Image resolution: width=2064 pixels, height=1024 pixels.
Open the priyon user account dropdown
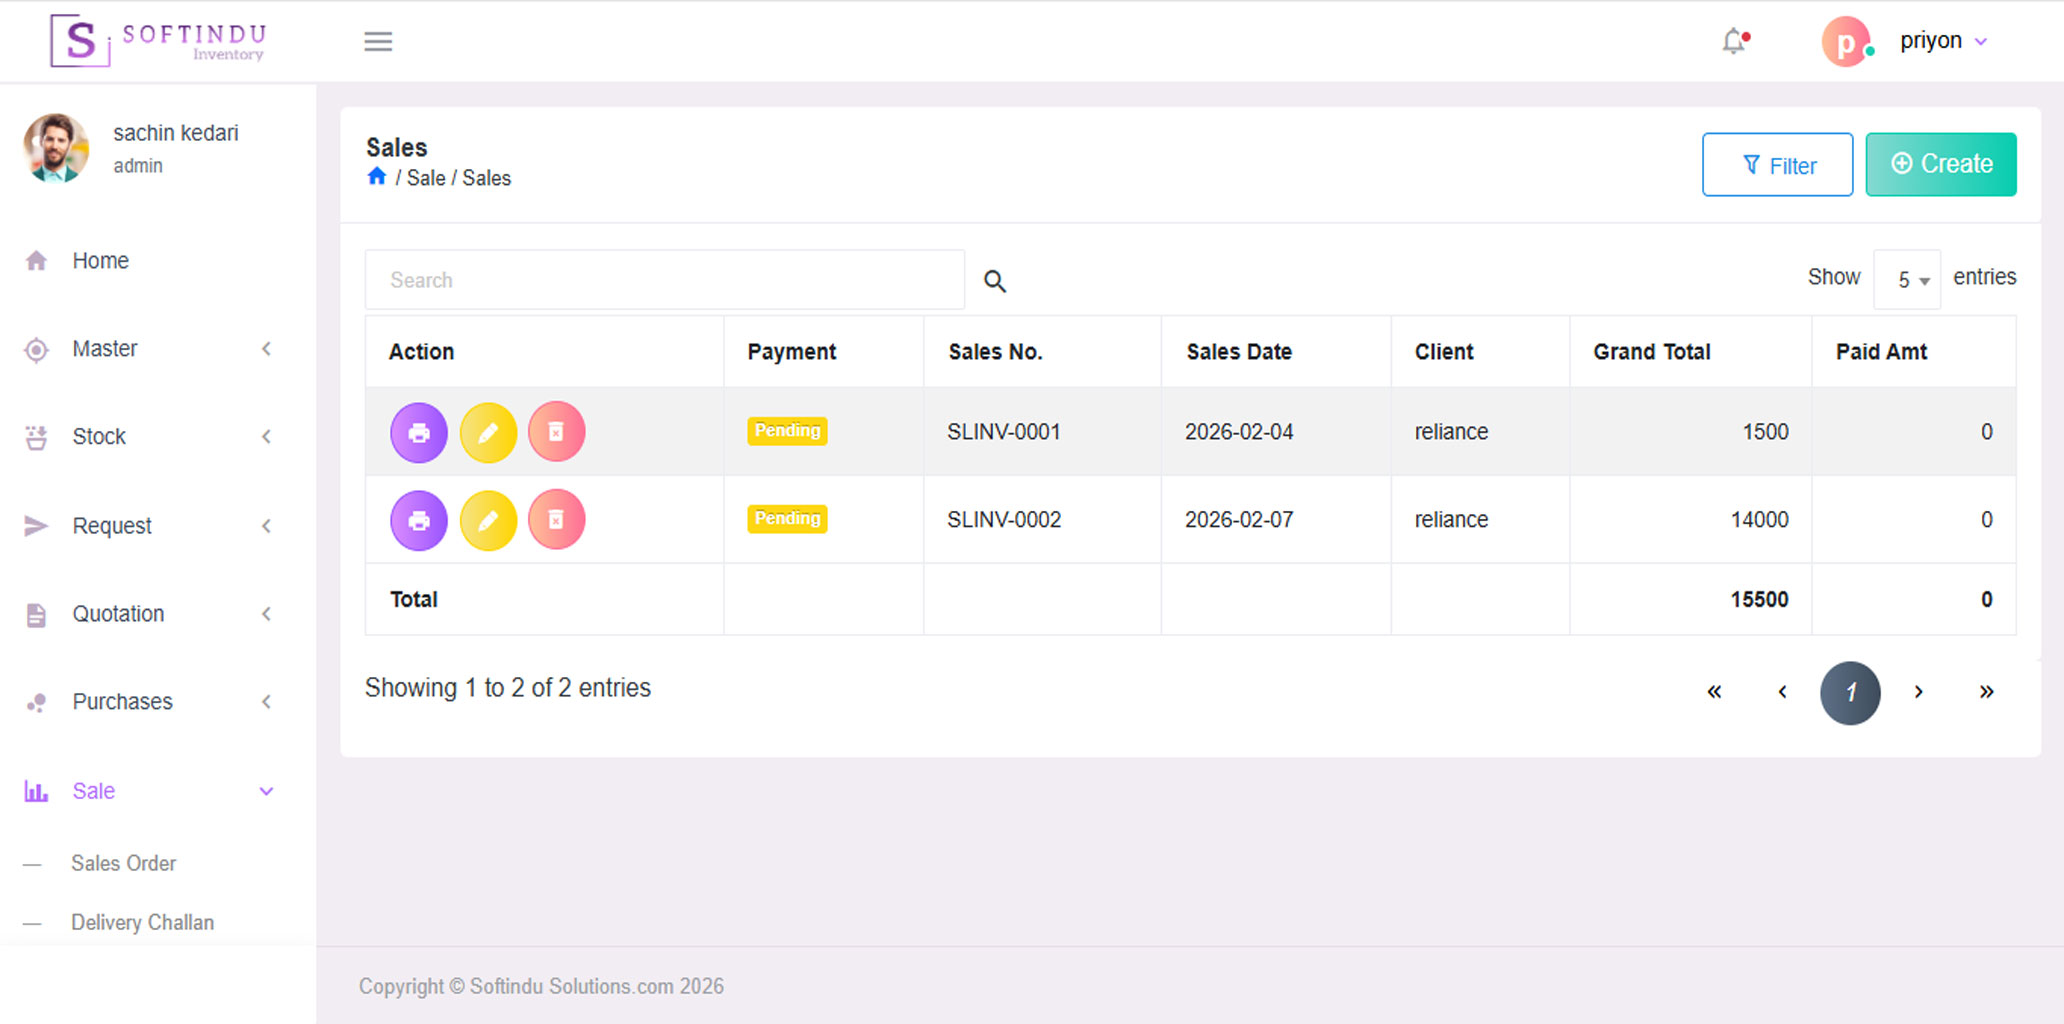tap(1942, 41)
